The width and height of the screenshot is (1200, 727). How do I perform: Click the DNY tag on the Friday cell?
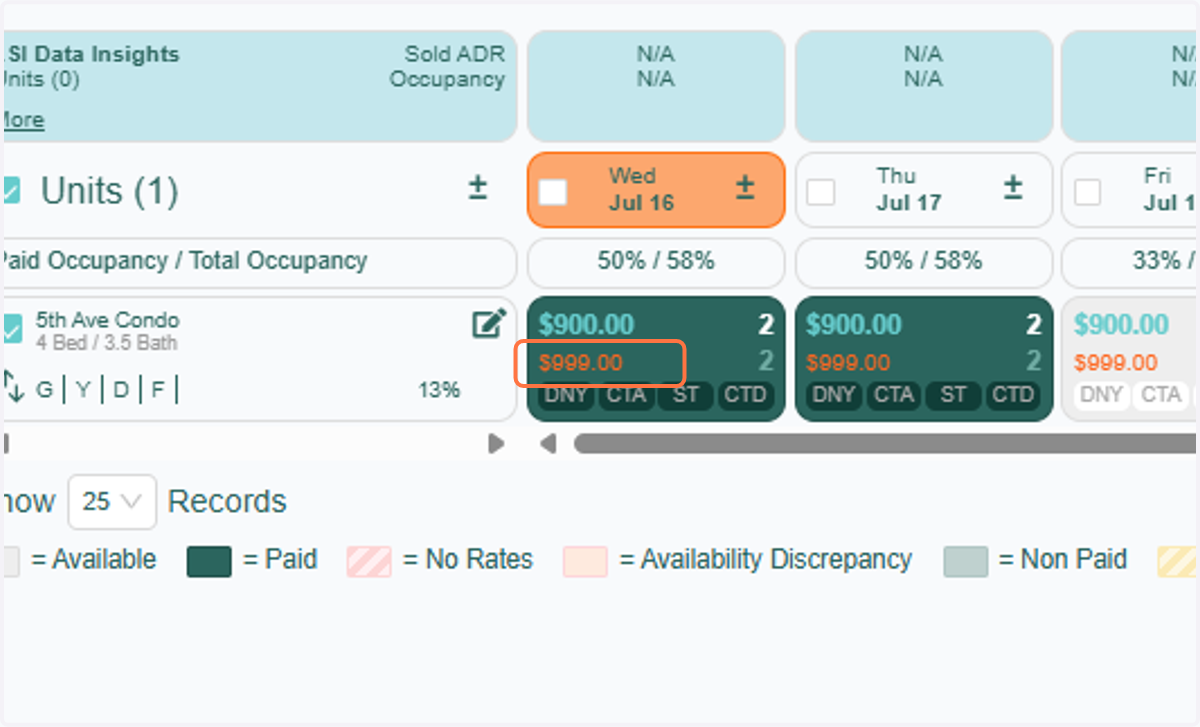pos(1102,395)
